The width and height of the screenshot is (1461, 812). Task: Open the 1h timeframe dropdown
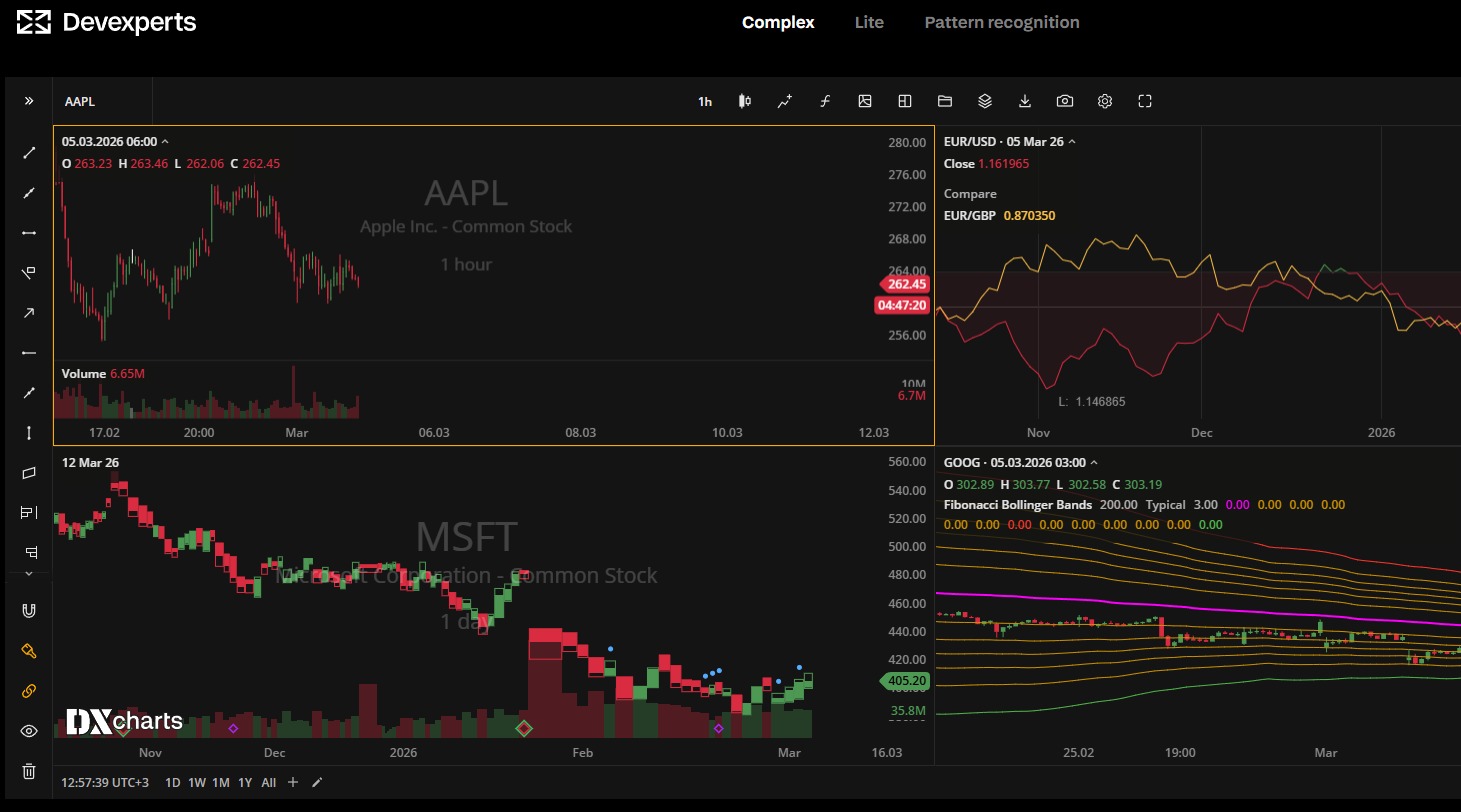pos(704,101)
